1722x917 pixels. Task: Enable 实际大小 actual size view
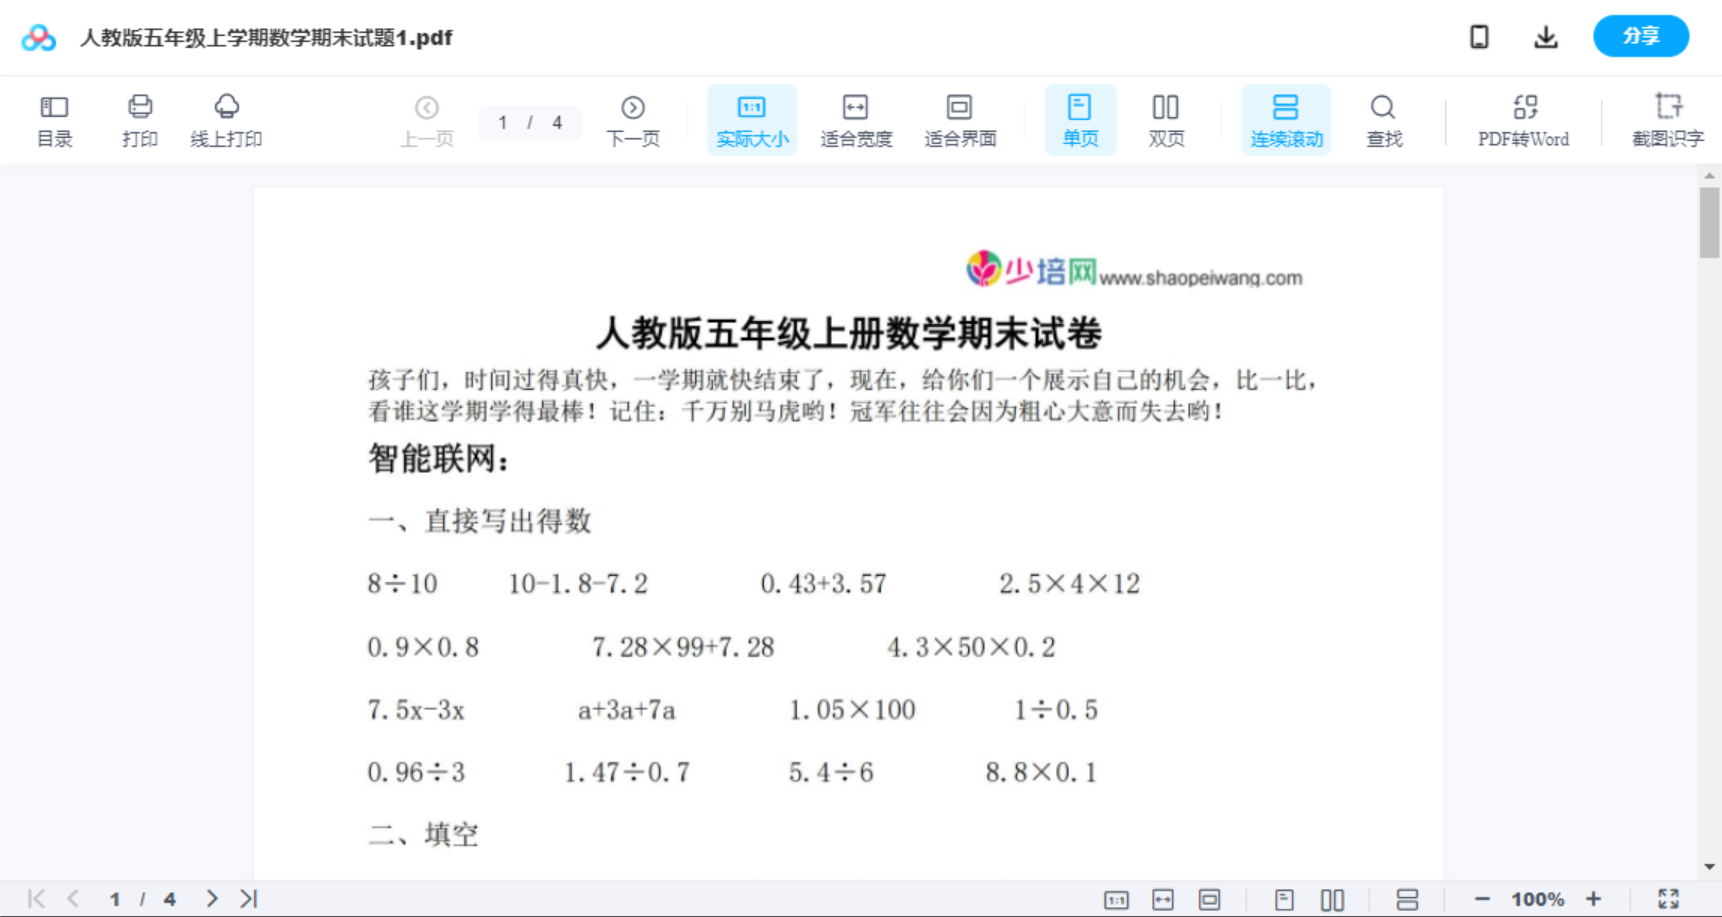(751, 119)
